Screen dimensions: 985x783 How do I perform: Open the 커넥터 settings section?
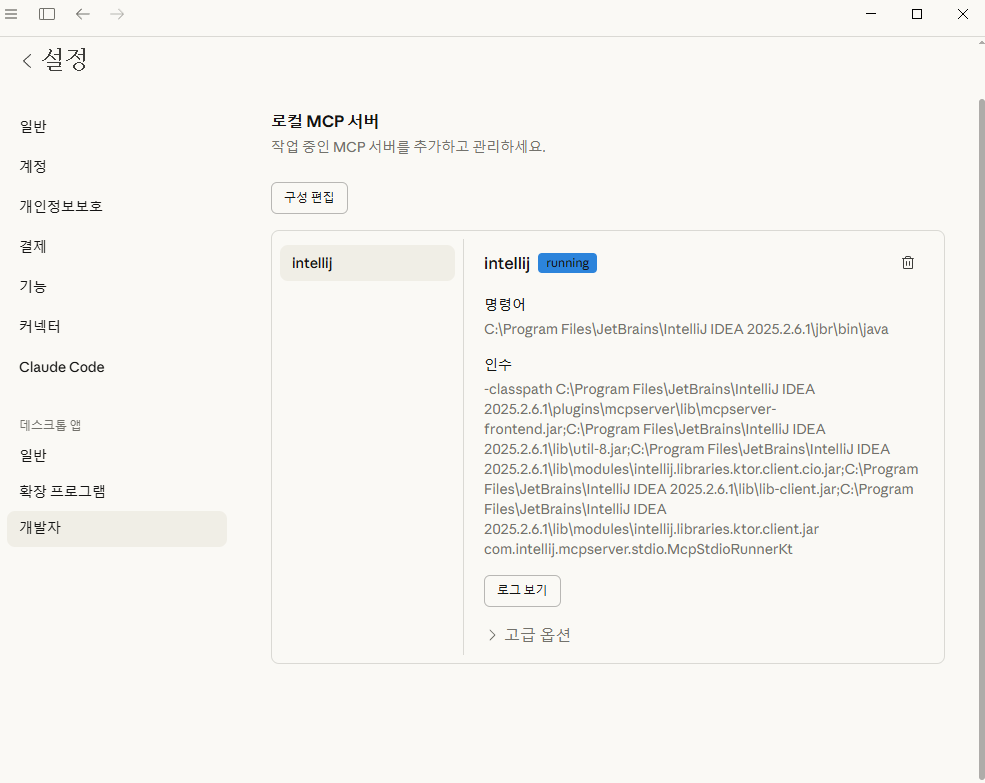[40, 327]
